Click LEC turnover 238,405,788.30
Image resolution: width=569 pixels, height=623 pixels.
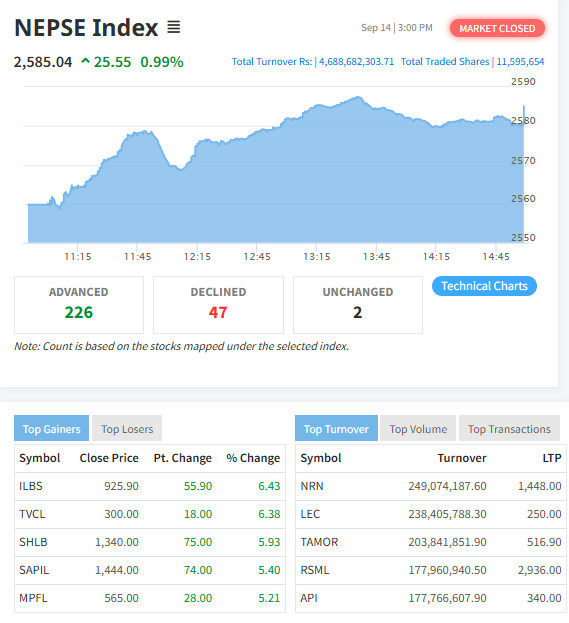coord(447,514)
